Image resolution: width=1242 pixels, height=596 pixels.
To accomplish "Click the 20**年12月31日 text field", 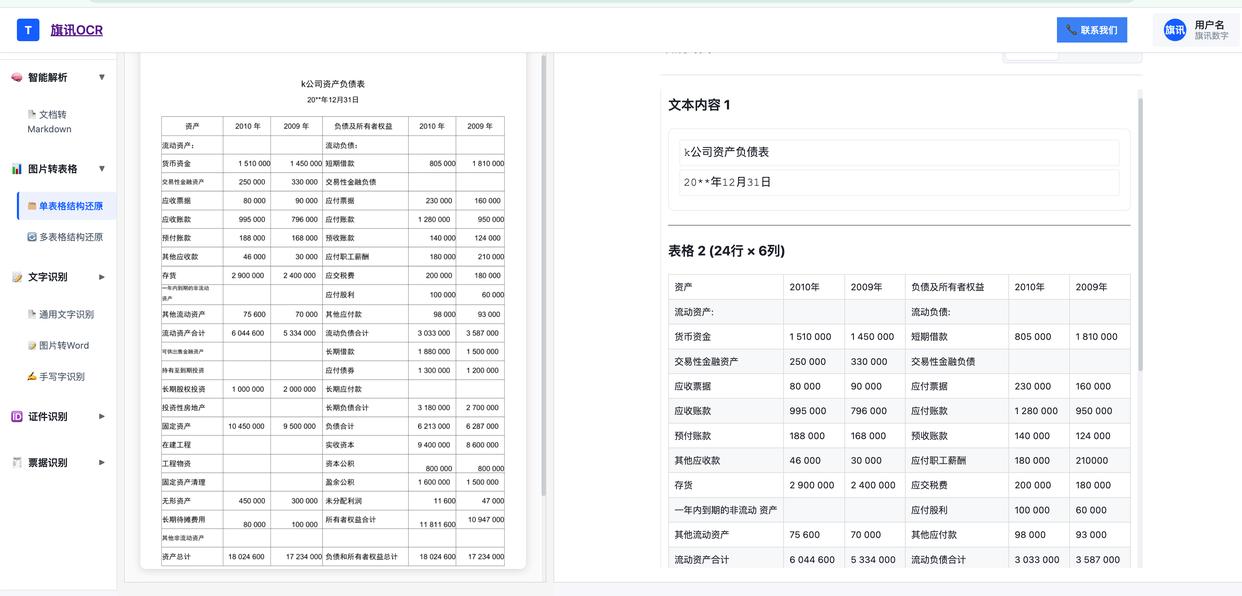I will pyautogui.click(x=899, y=183).
